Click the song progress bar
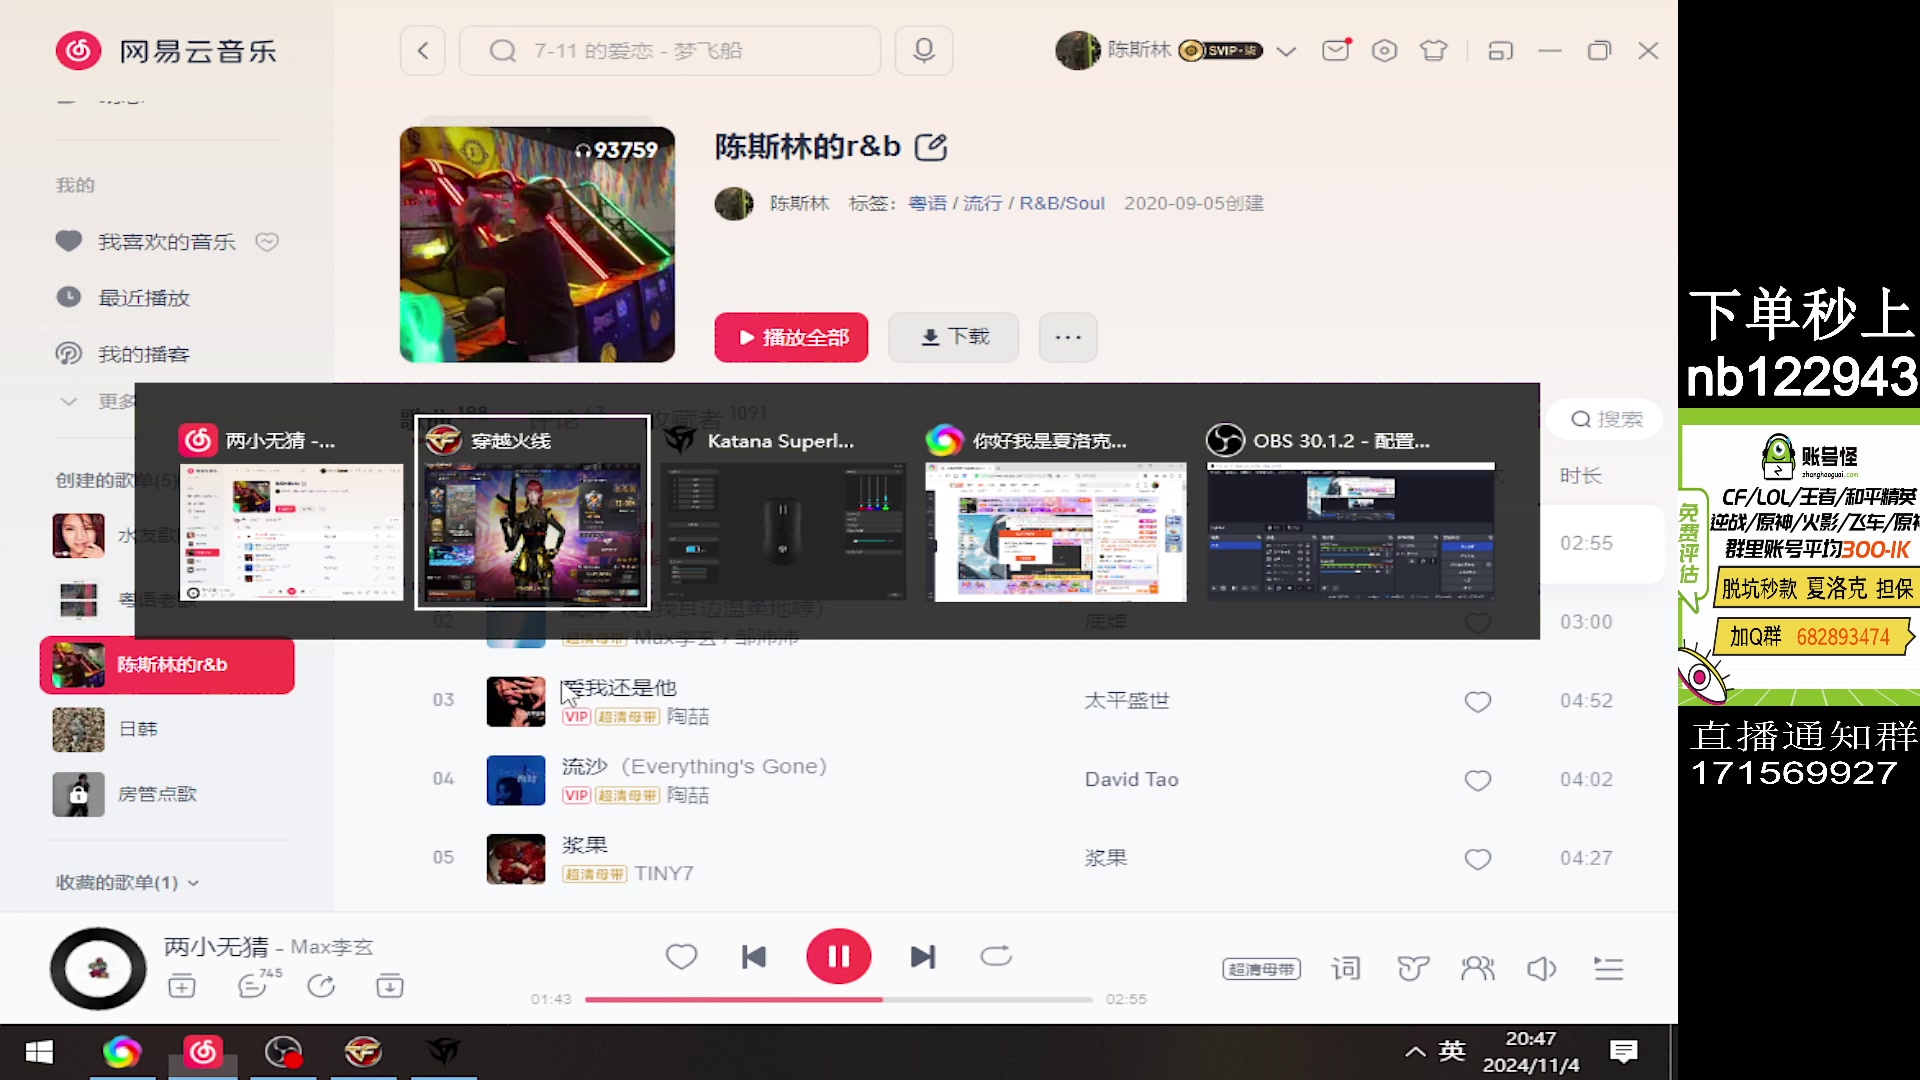The height and width of the screenshot is (1080, 1920). pos(838,999)
